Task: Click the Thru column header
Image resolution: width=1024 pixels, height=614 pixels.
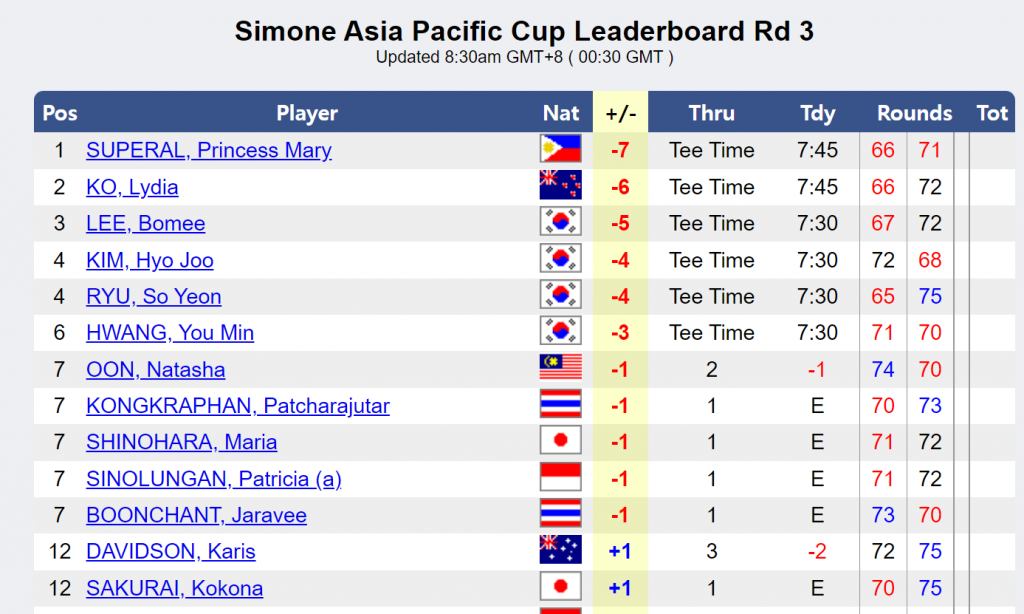Action: (x=712, y=113)
